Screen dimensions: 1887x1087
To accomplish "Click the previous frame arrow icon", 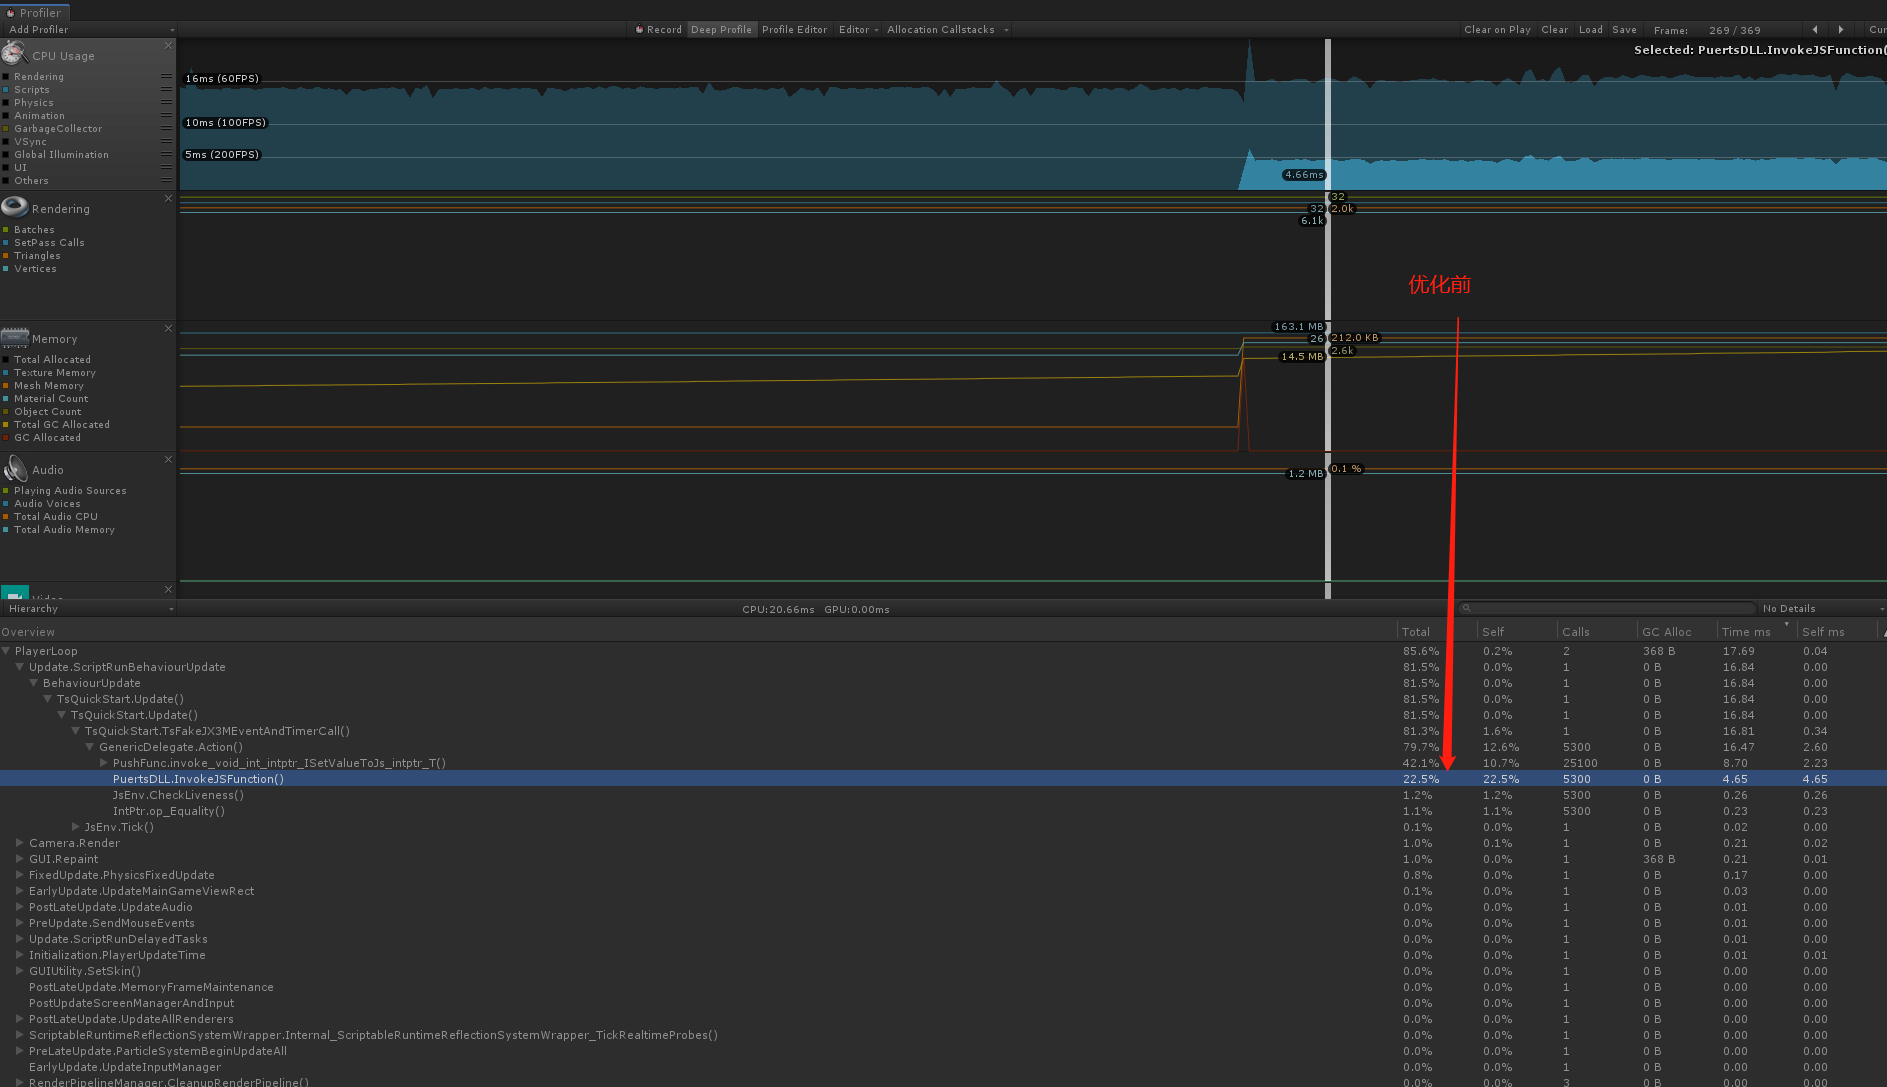I will pos(1814,29).
